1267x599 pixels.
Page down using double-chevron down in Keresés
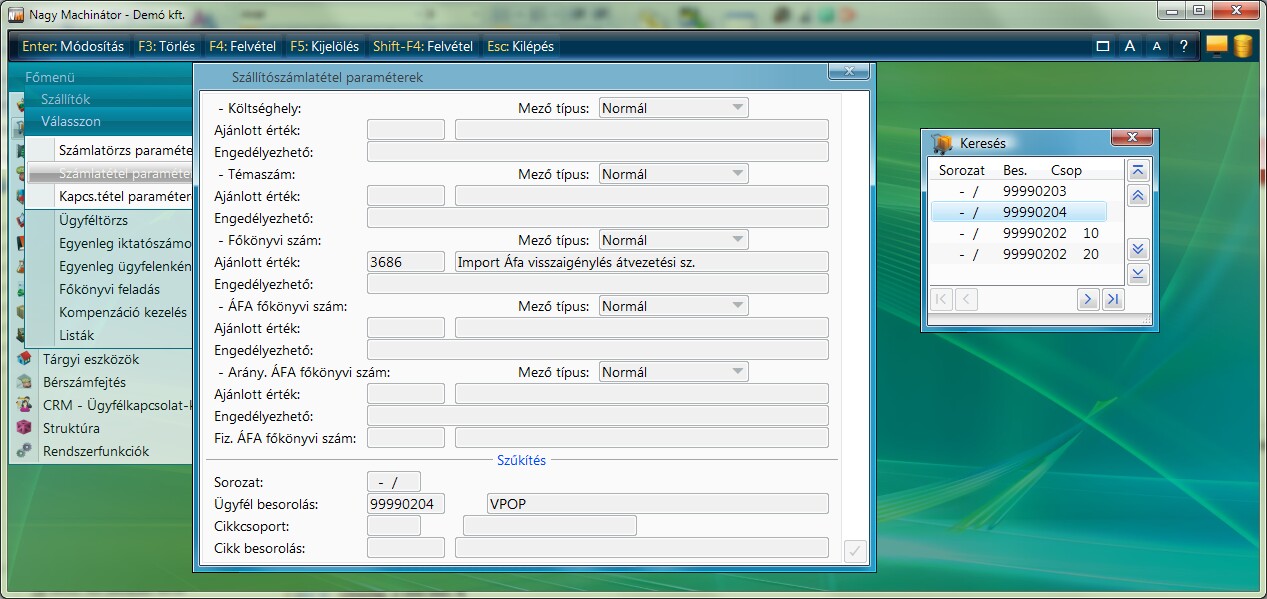click(x=1137, y=249)
